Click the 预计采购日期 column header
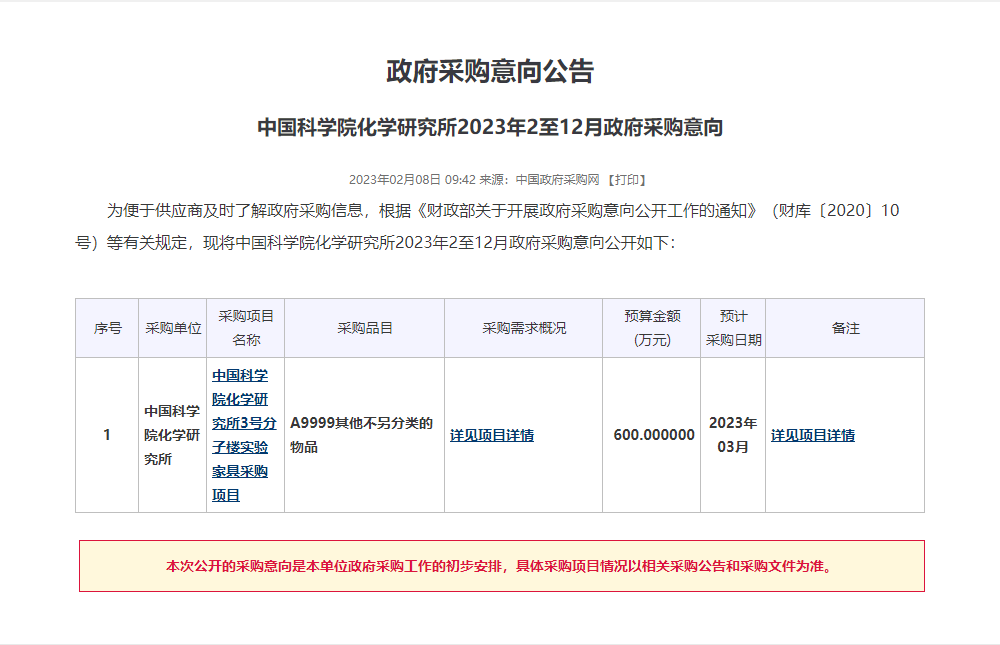Screen dimensions: 1000x645 [733, 328]
